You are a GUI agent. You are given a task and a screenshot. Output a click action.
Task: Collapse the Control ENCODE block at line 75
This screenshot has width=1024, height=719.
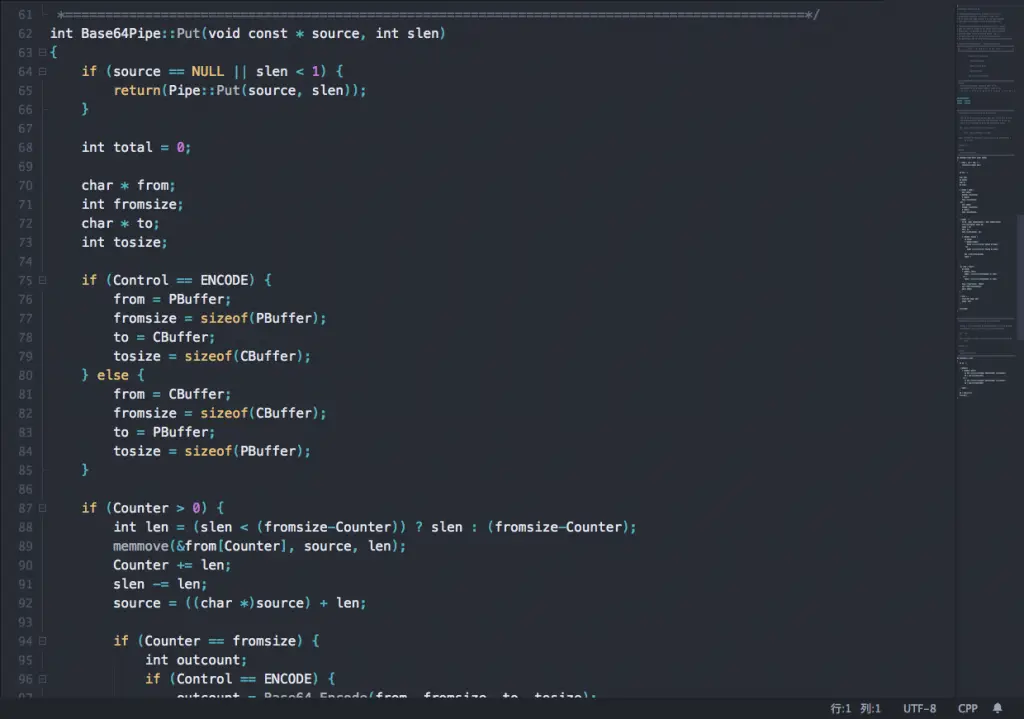tap(42, 280)
